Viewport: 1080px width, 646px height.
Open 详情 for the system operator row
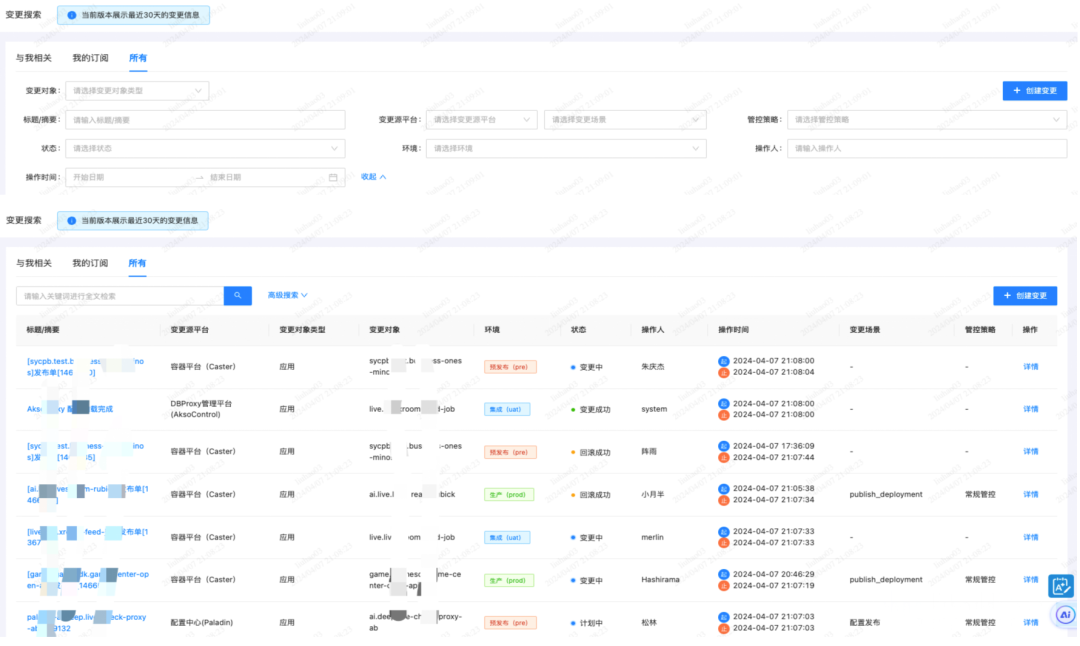1030,409
